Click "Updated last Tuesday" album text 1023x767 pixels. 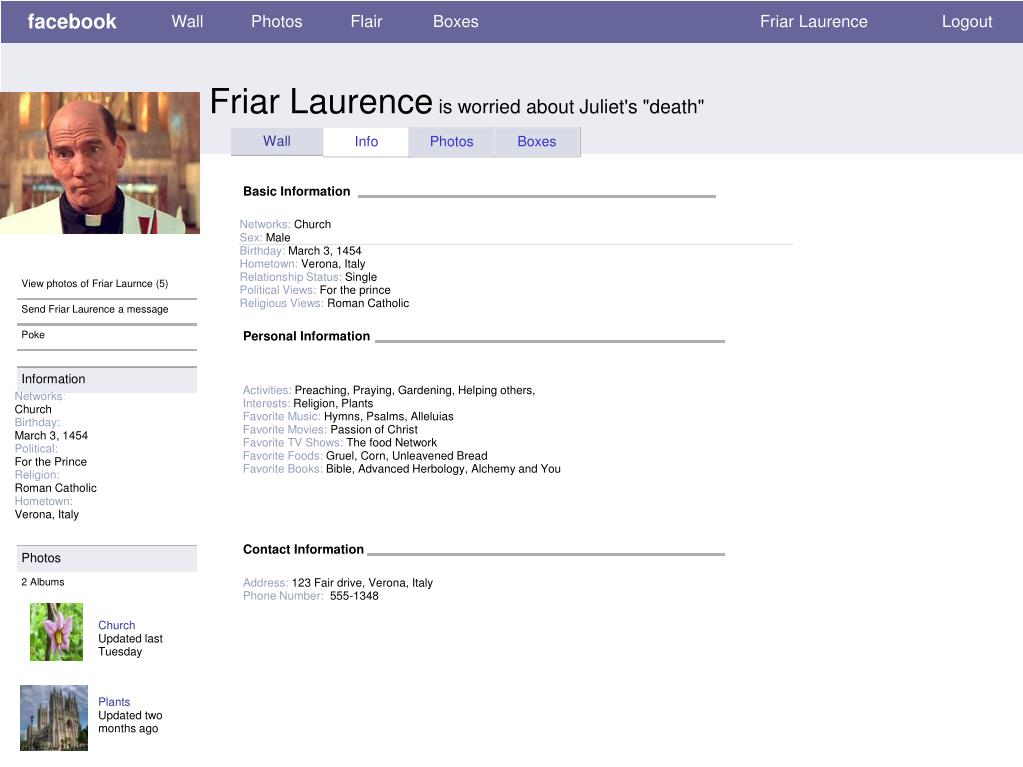click(x=130, y=645)
